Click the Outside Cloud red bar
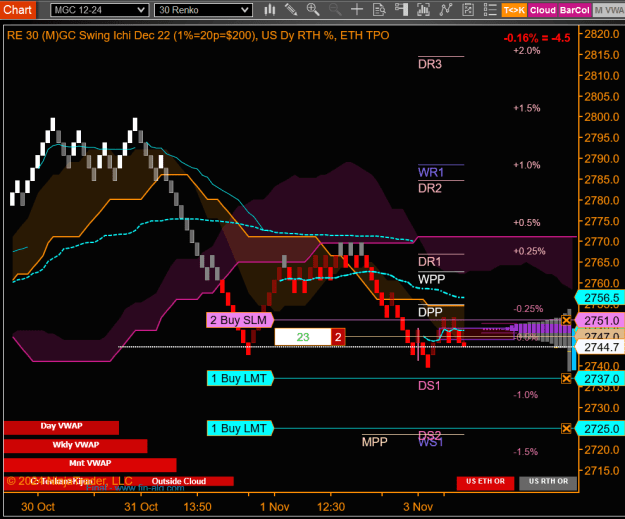Image resolution: width=625 pixels, height=519 pixels. (179, 482)
